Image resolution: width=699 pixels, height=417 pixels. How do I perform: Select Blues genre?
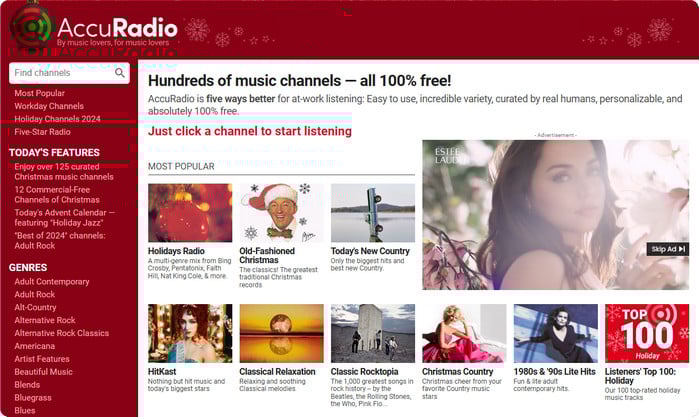(x=25, y=411)
